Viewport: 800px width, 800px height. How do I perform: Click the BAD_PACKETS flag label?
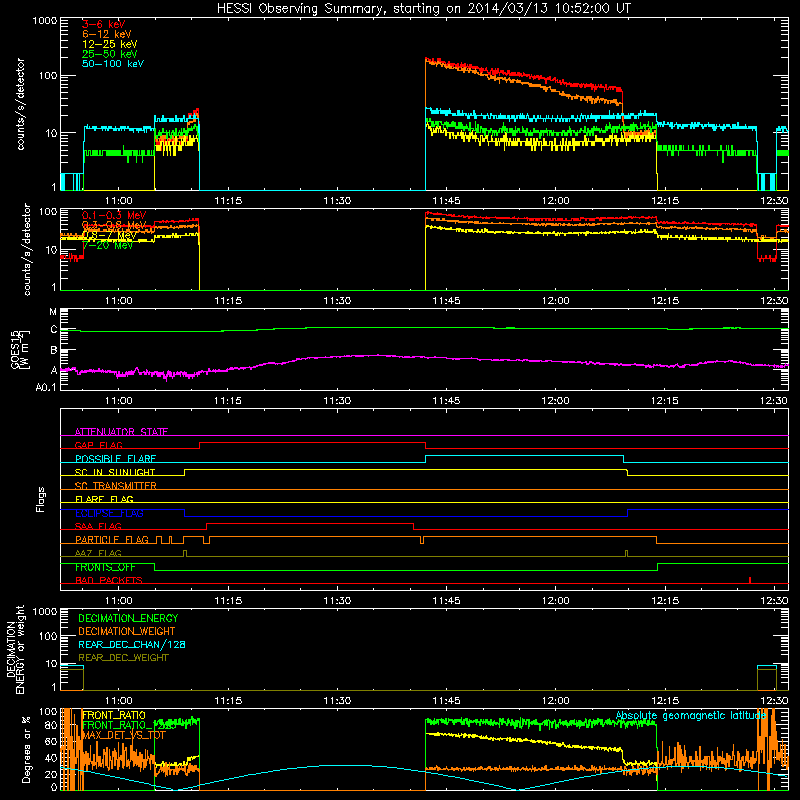click(109, 580)
